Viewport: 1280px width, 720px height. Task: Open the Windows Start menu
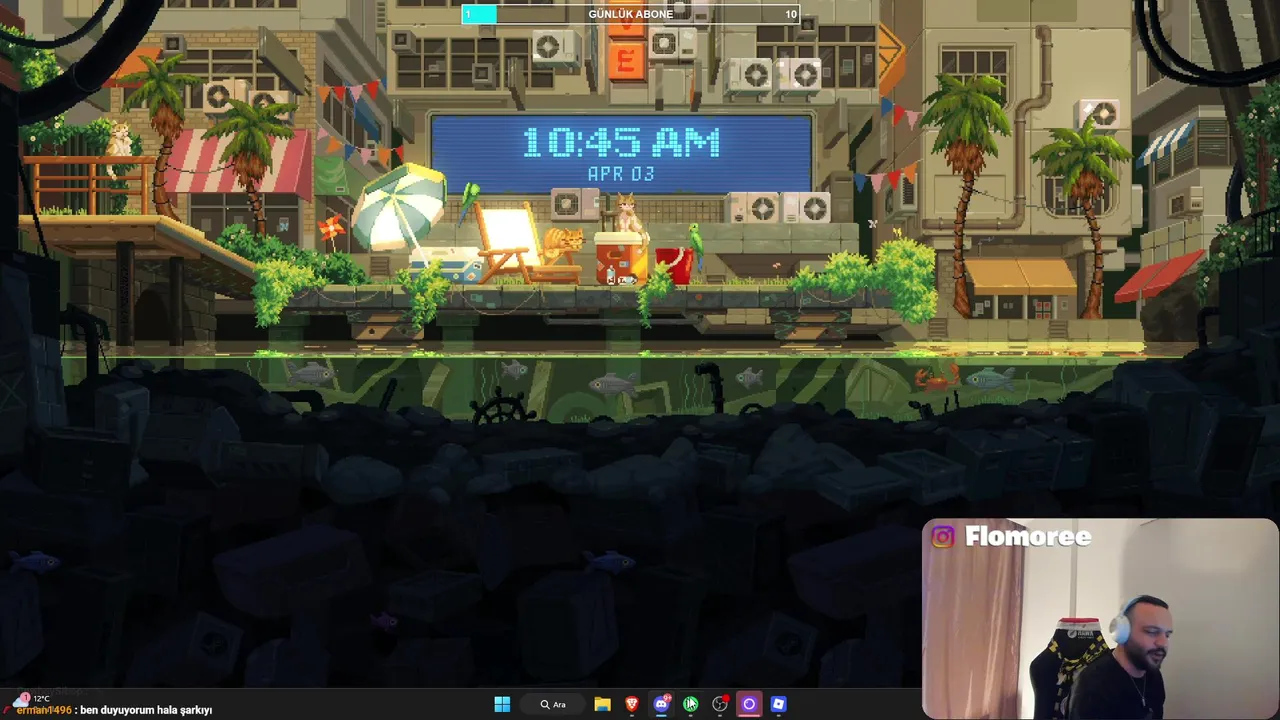502,704
